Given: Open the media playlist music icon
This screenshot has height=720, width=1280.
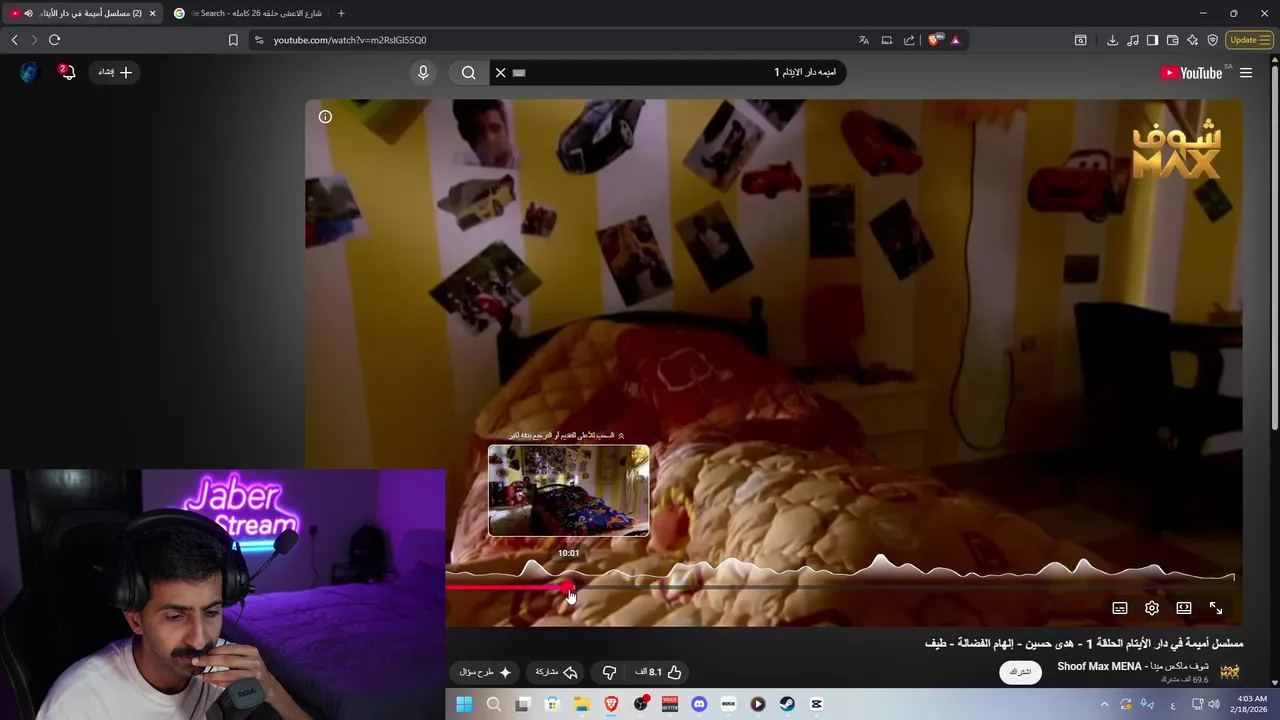Looking at the screenshot, I should click(x=1132, y=40).
